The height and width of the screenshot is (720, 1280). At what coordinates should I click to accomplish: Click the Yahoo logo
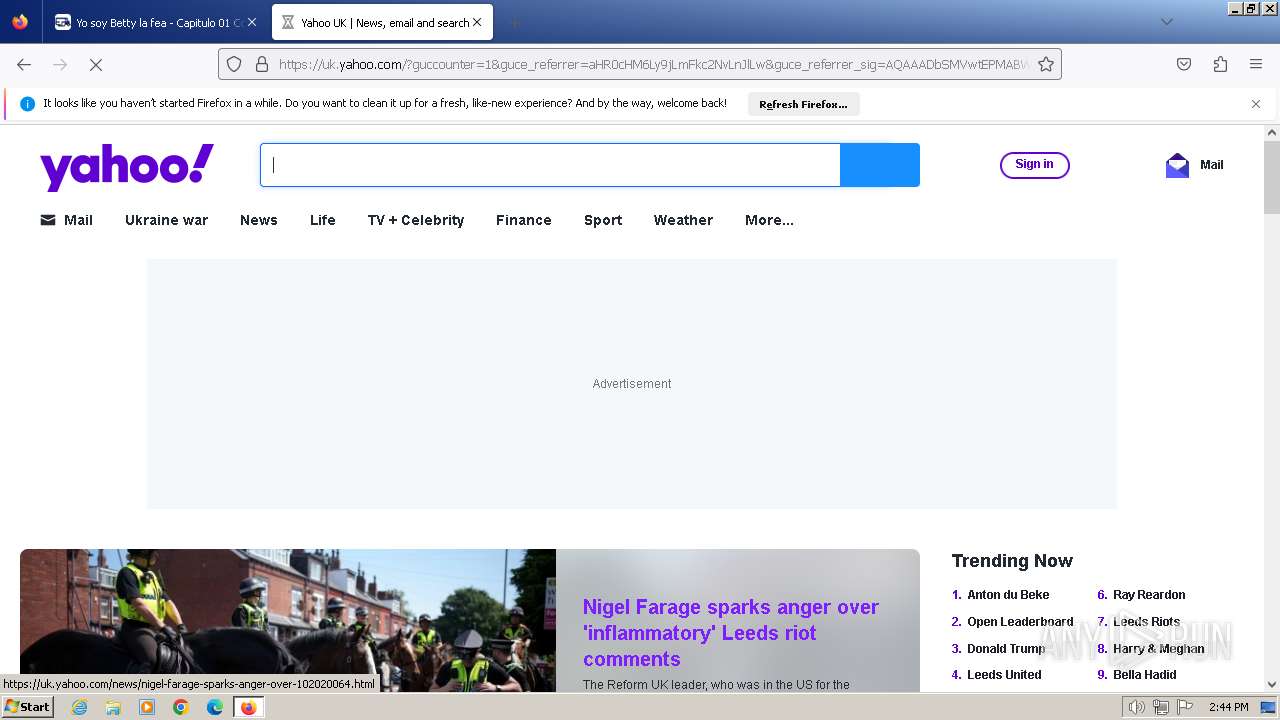coord(127,166)
